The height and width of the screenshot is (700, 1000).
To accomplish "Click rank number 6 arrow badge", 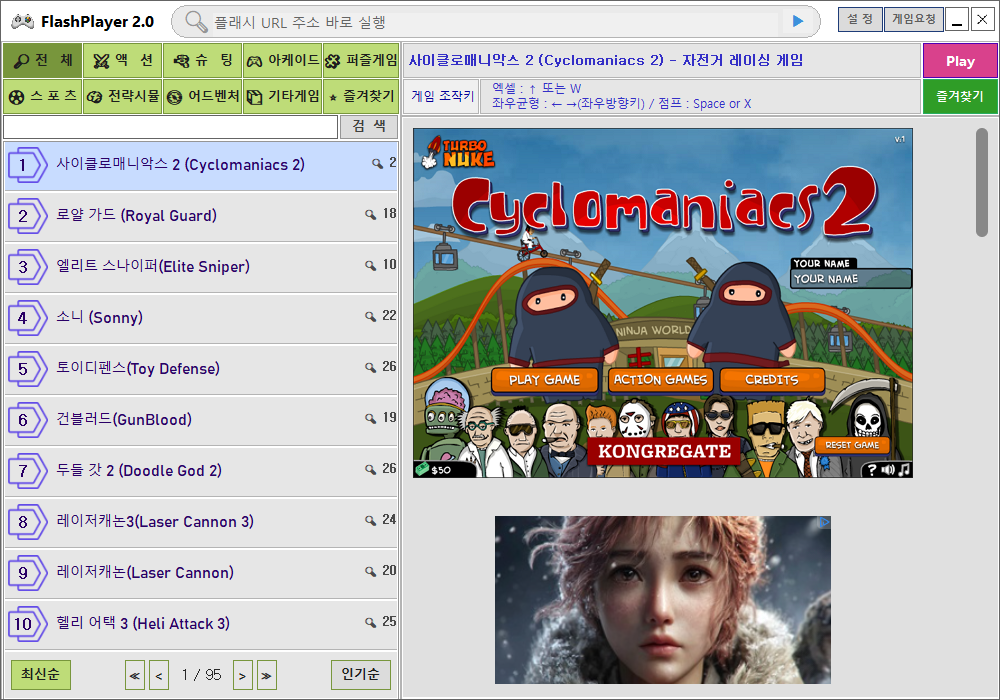I will (27, 420).
